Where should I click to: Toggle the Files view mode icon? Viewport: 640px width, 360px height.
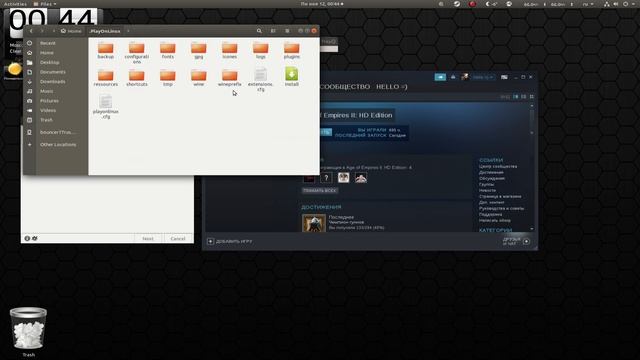273,31
